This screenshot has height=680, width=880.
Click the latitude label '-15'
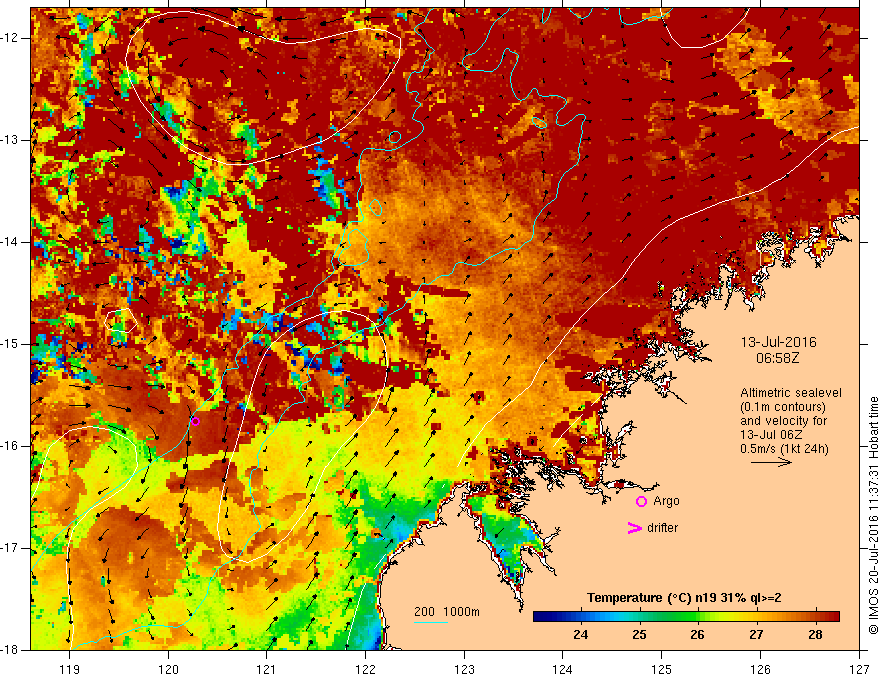pyautogui.click(x=11, y=344)
